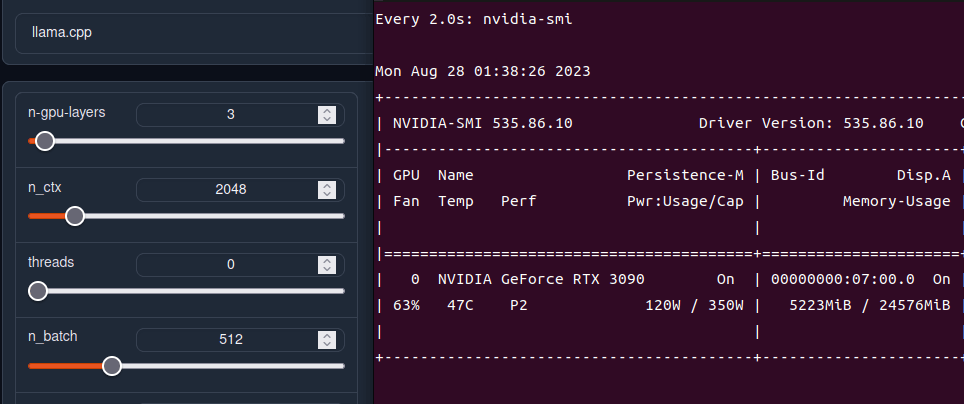The image size is (964, 404).
Task: Click the '47C' temperature value
Action: (x=460, y=306)
